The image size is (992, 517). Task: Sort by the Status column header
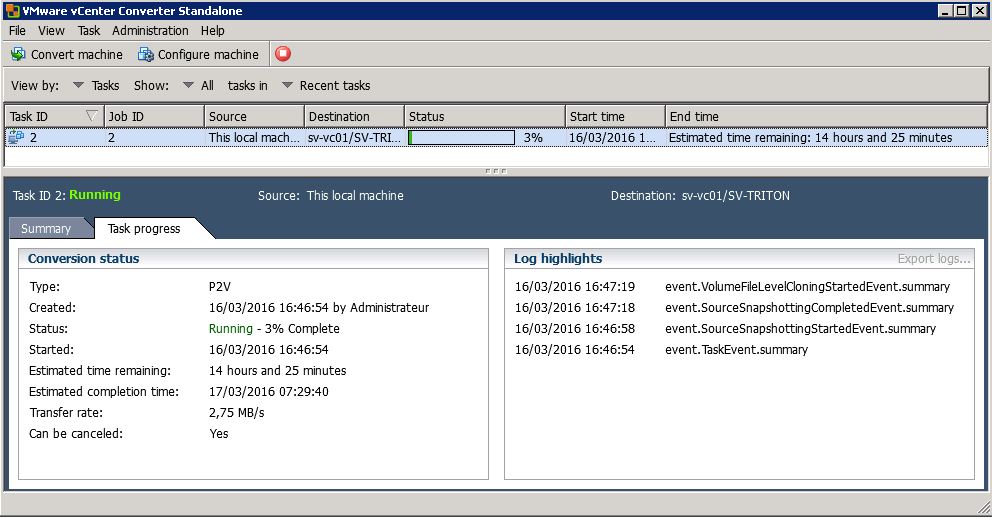(485, 116)
